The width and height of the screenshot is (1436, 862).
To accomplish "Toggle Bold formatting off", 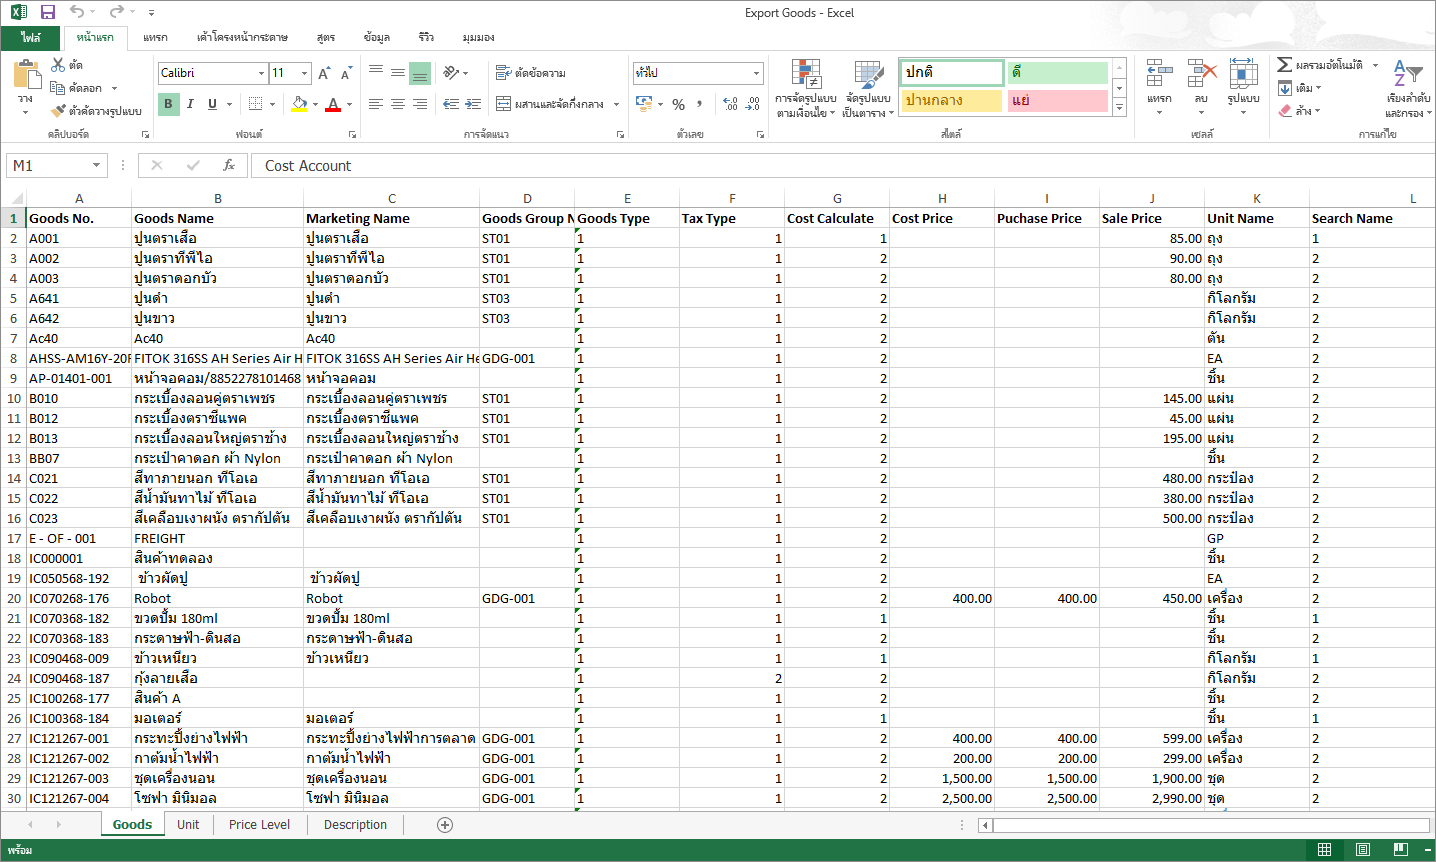I will [168, 104].
